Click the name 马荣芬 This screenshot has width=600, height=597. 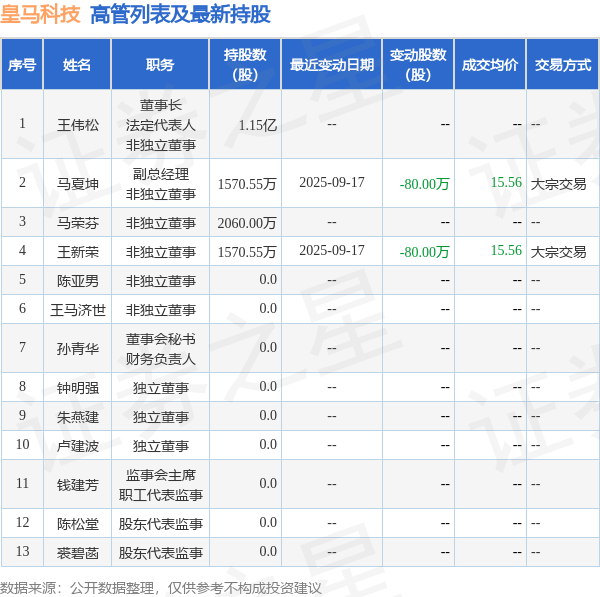point(78,223)
